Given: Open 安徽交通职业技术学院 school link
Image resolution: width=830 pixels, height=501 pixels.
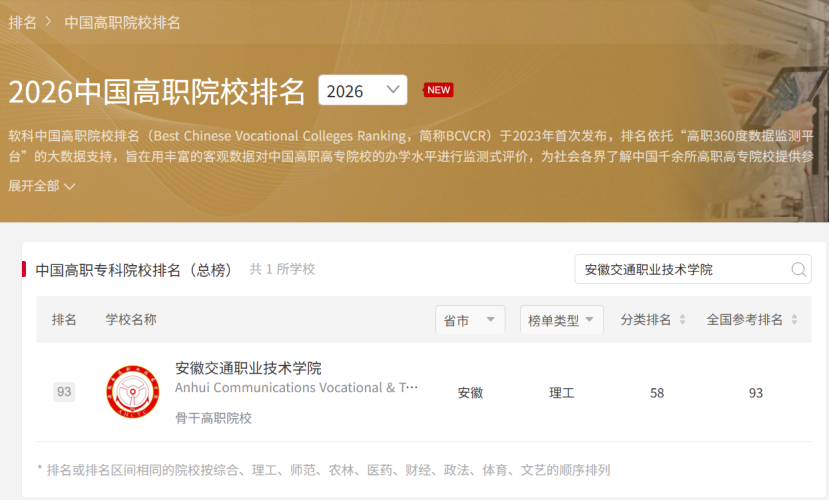Looking at the screenshot, I should (248, 368).
